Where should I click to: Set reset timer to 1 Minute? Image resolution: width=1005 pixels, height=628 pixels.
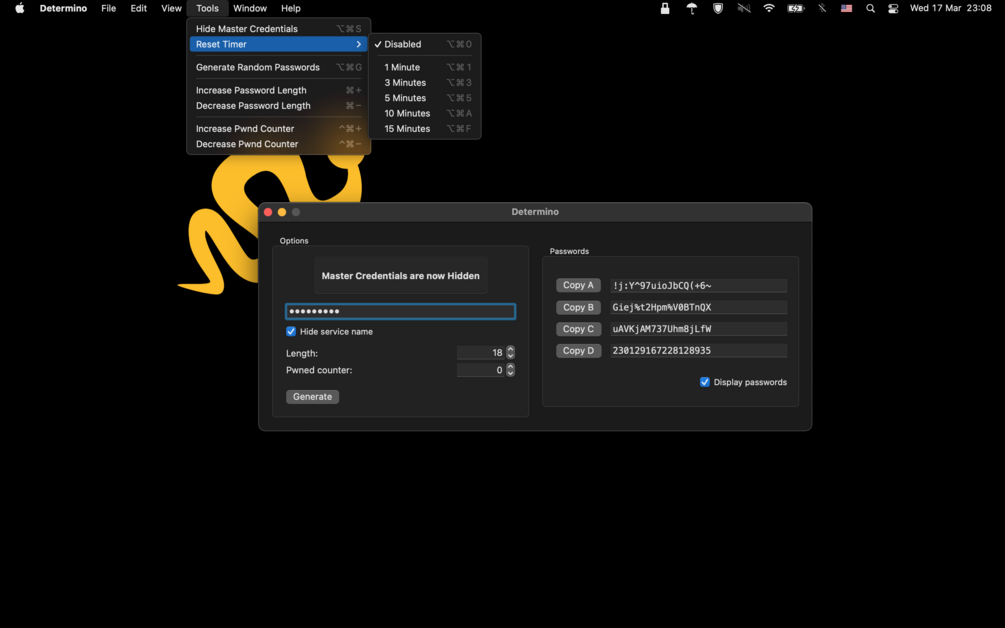click(x=424, y=67)
